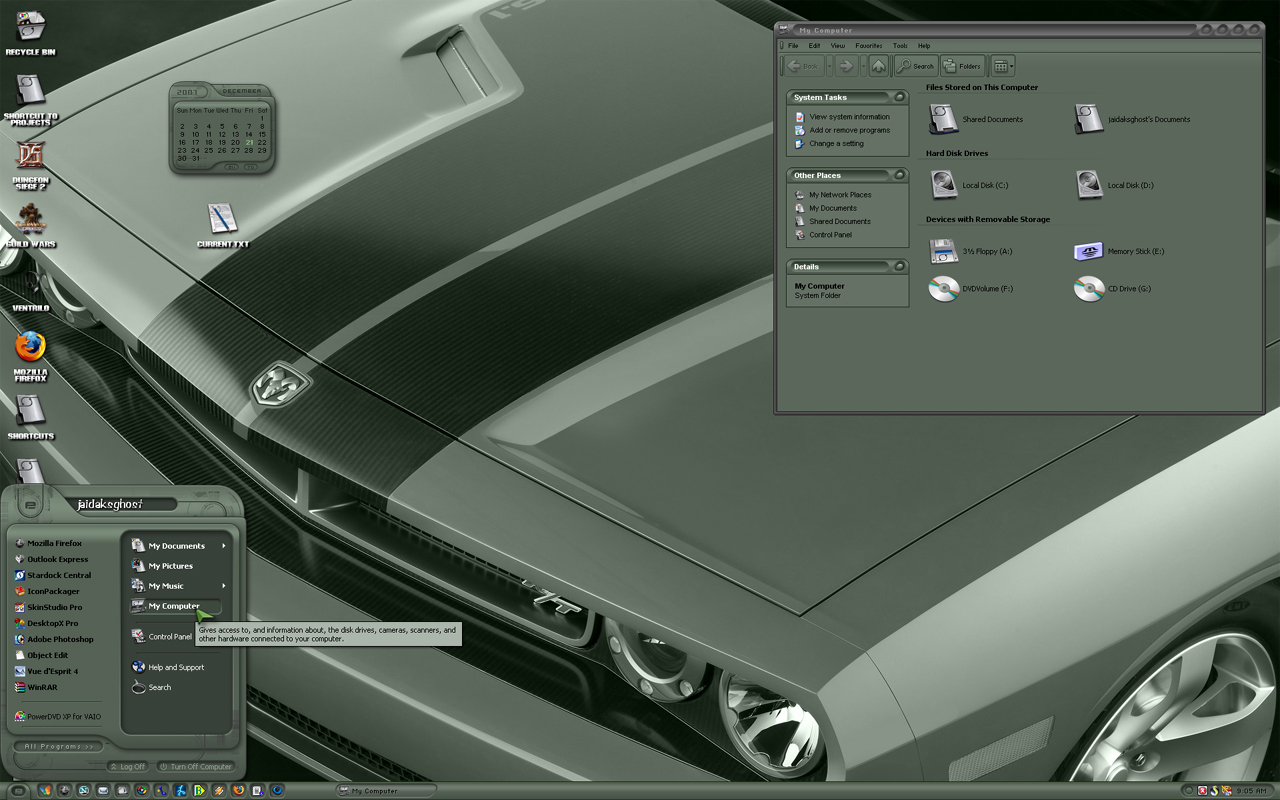Viewport: 1280px width, 800px height.
Task: Expand All Programs list
Action: pyautogui.click(x=58, y=746)
